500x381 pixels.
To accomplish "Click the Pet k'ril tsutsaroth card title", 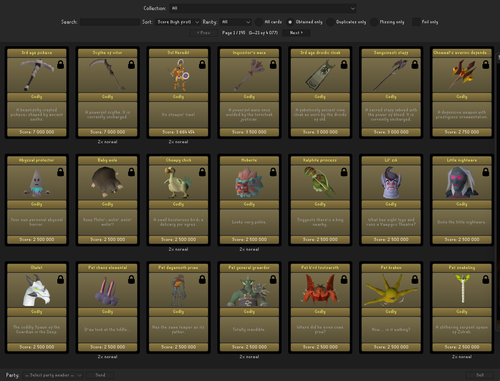I will (320, 268).
